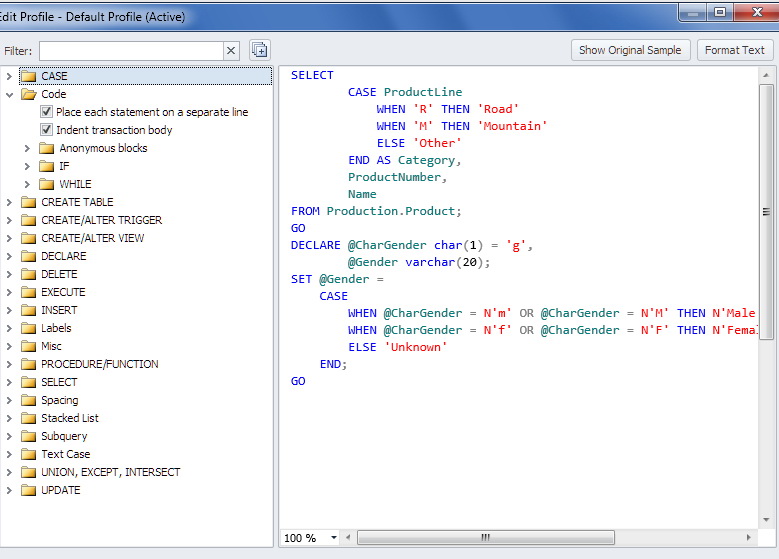The width and height of the screenshot is (779, 559).
Task: Click the Subquery folder icon
Action: 29,436
